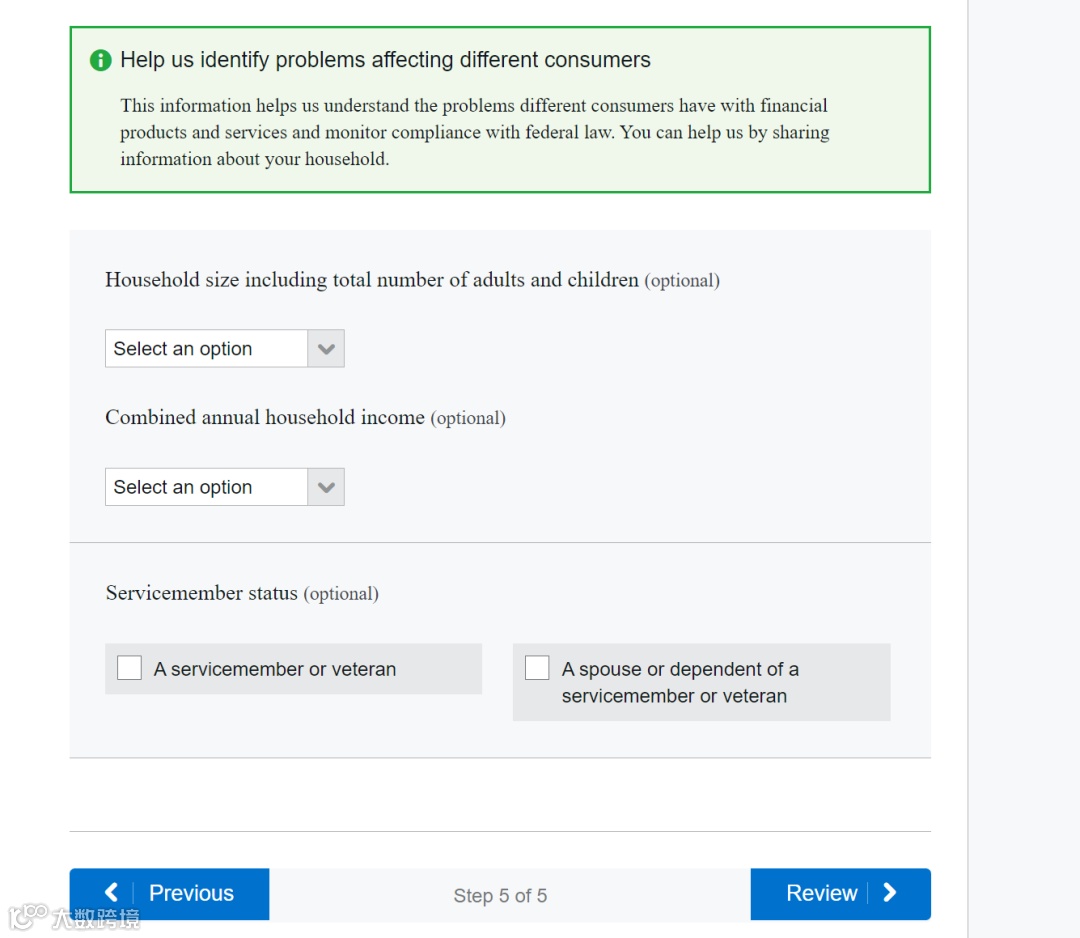This screenshot has height=938, width=1080.
Task: Expand the household income dropdown arrow
Action: coord(326,487)
